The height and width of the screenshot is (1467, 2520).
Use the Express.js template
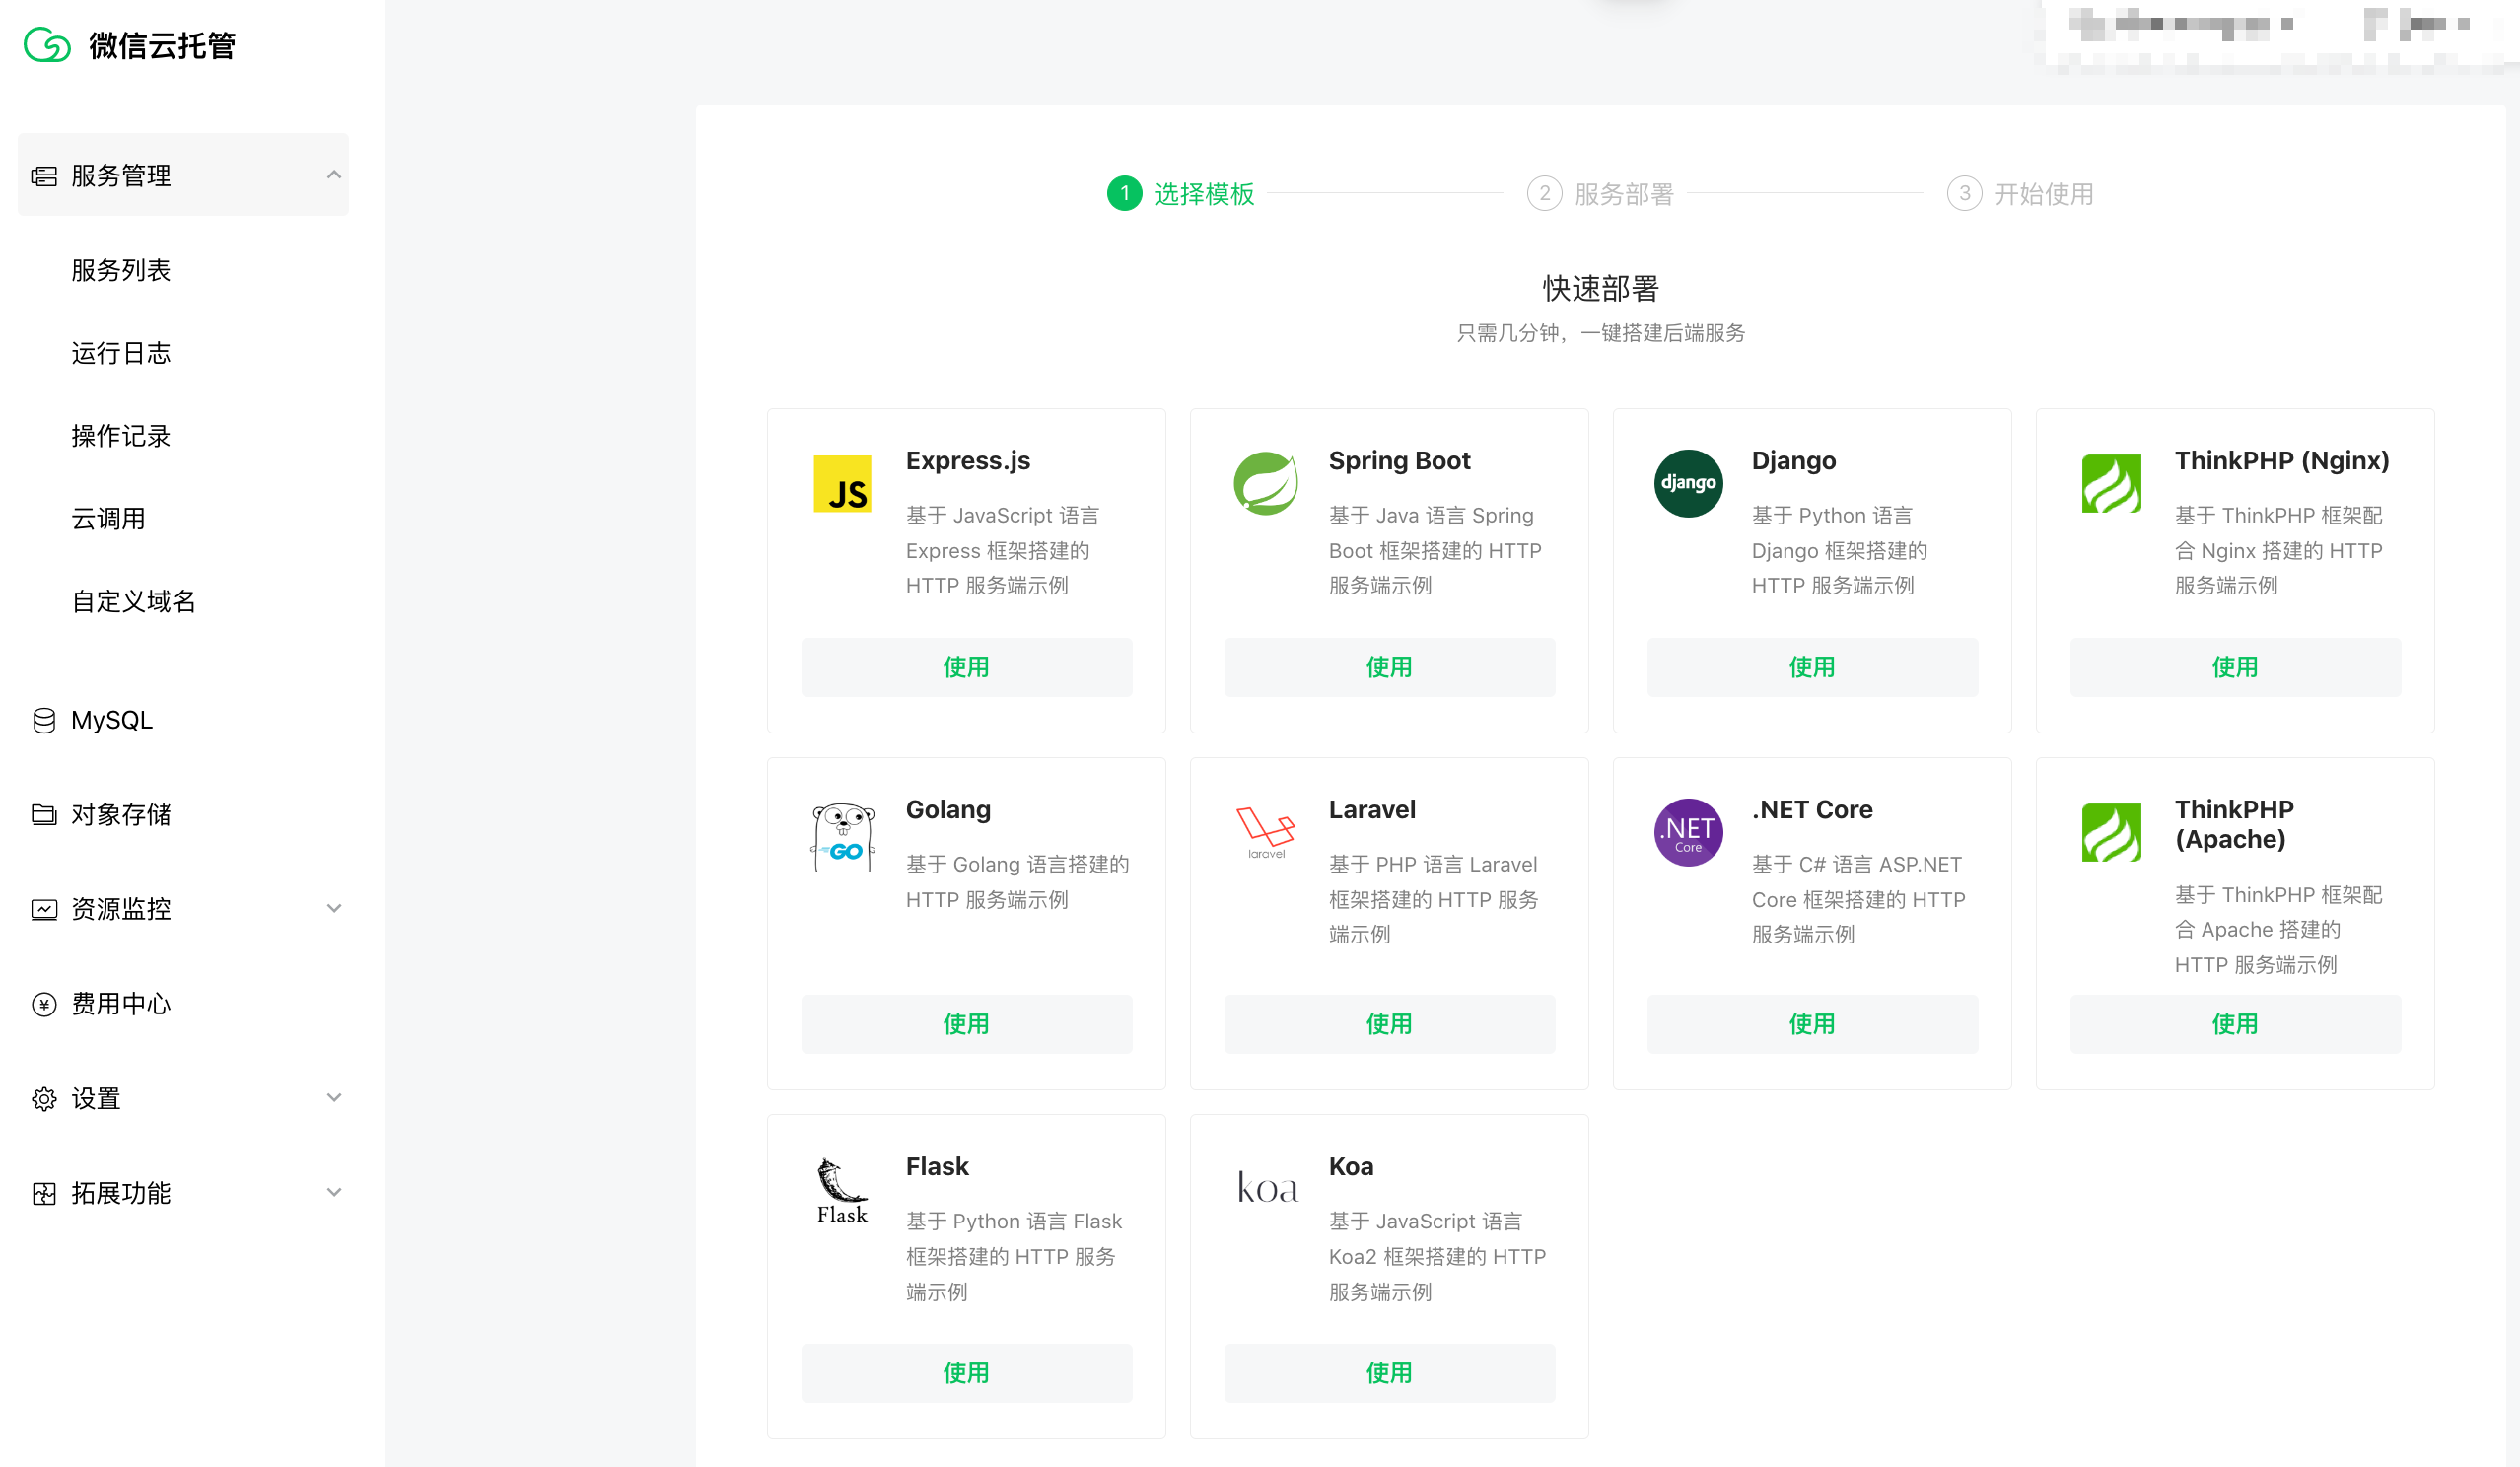[966, 667]
